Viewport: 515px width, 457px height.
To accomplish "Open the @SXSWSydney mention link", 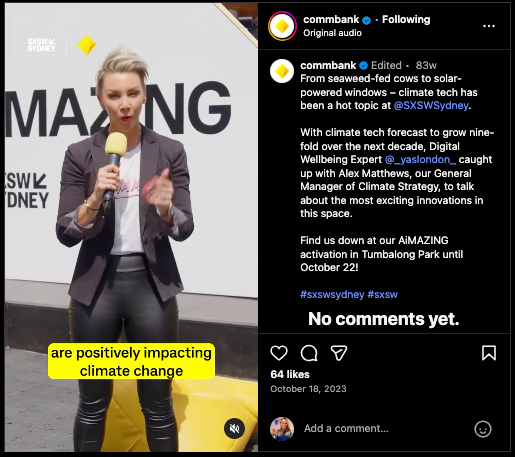I will [x=431, y=106].
